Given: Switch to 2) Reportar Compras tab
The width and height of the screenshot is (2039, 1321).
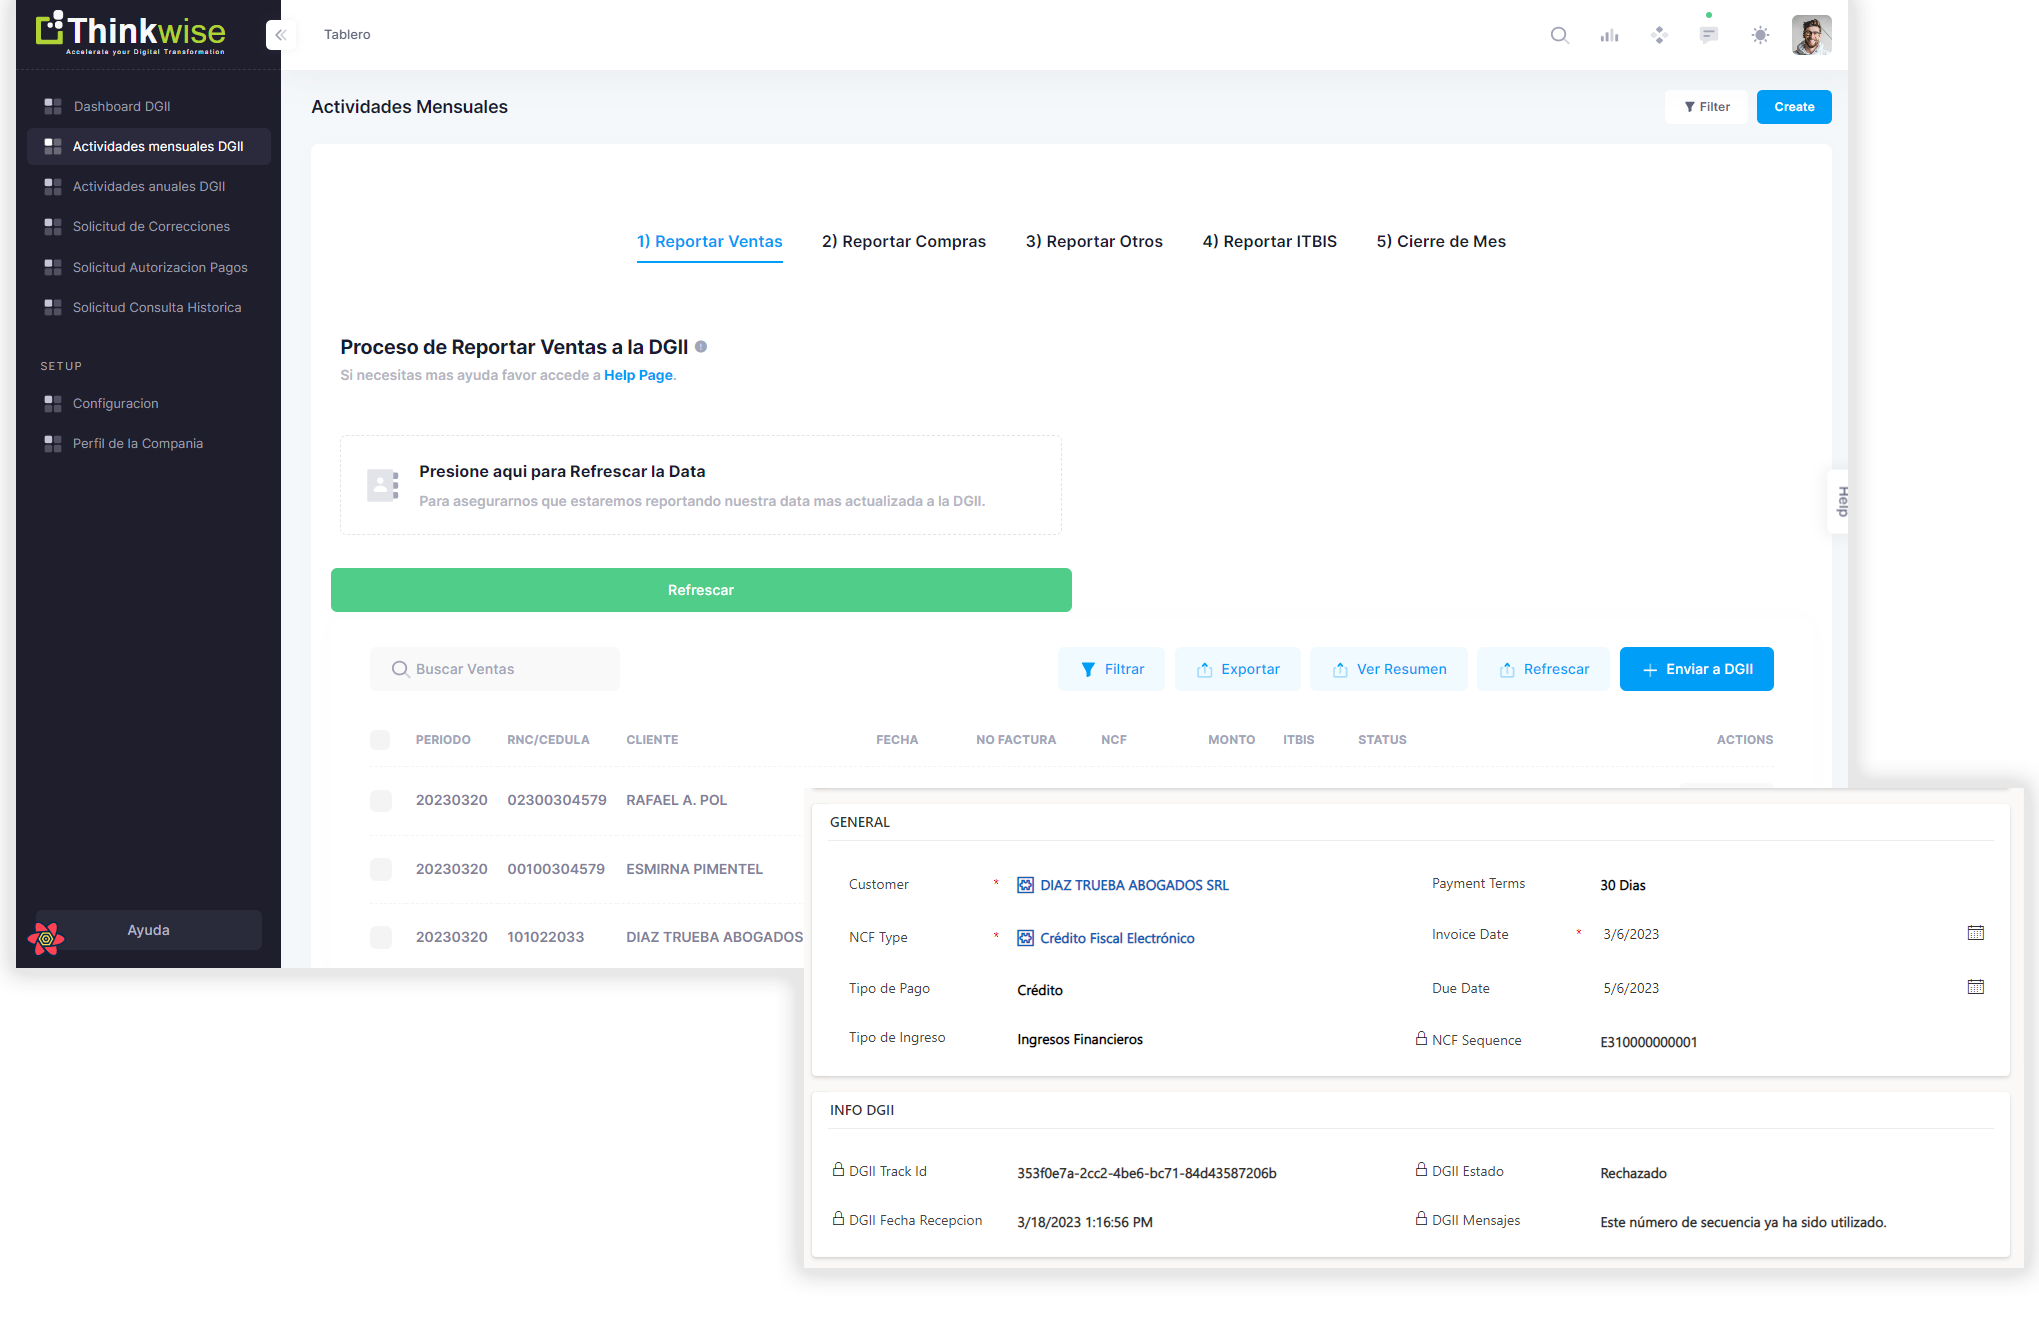Looking at the screenshot, I should click(x=903, y=242).
